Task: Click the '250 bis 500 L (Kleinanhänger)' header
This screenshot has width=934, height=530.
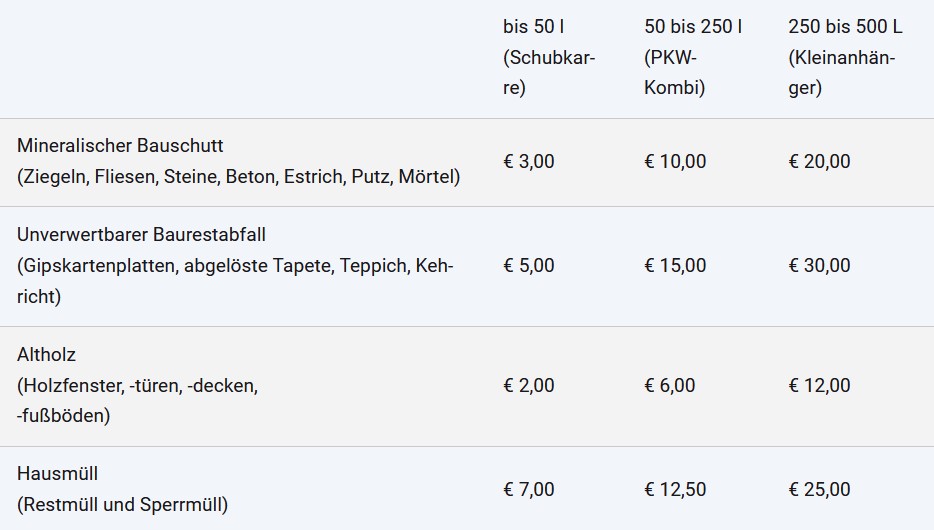Action: [x=845, y=57]
